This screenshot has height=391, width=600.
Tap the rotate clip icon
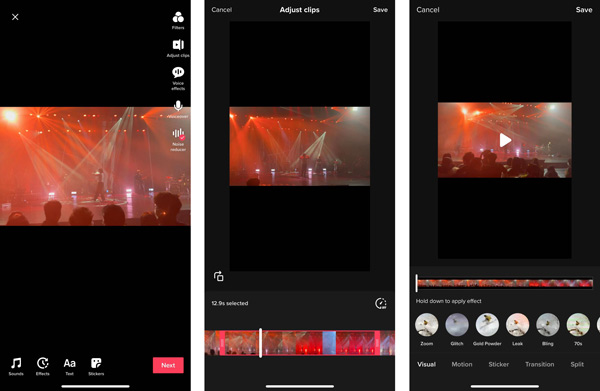coord(218,276)
